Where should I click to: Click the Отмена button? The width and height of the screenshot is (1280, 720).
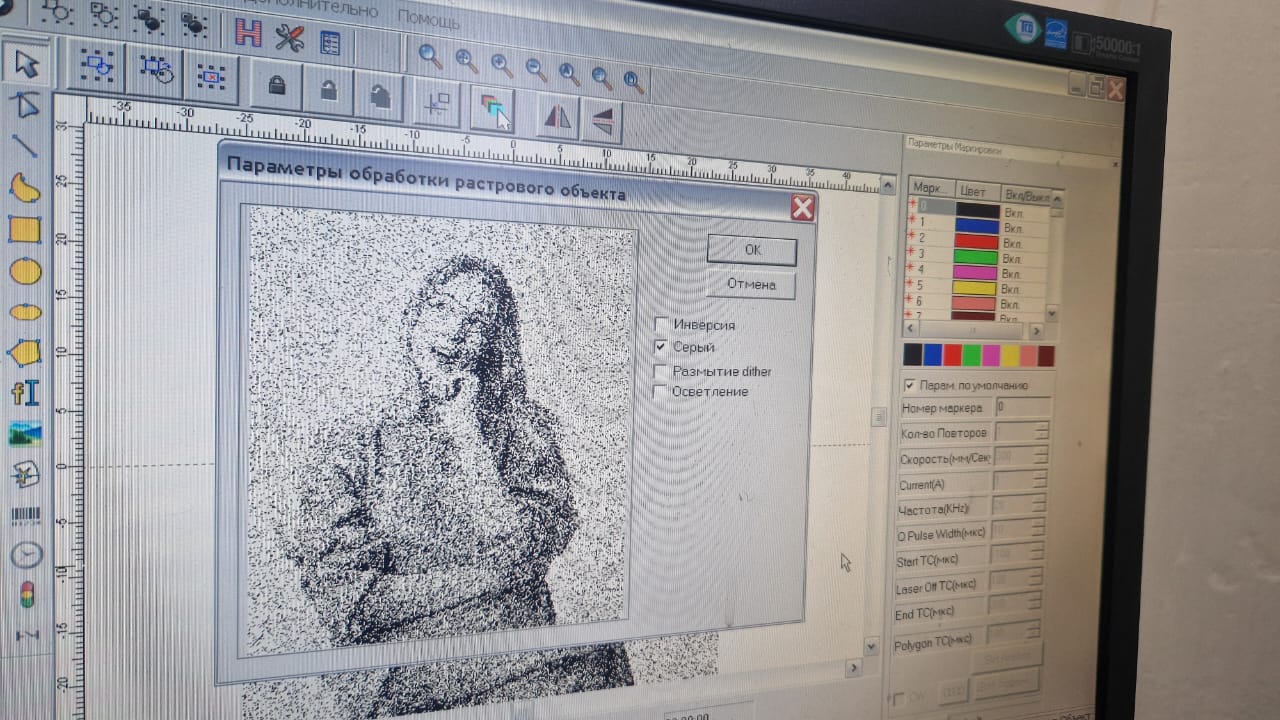coord(750,284)
